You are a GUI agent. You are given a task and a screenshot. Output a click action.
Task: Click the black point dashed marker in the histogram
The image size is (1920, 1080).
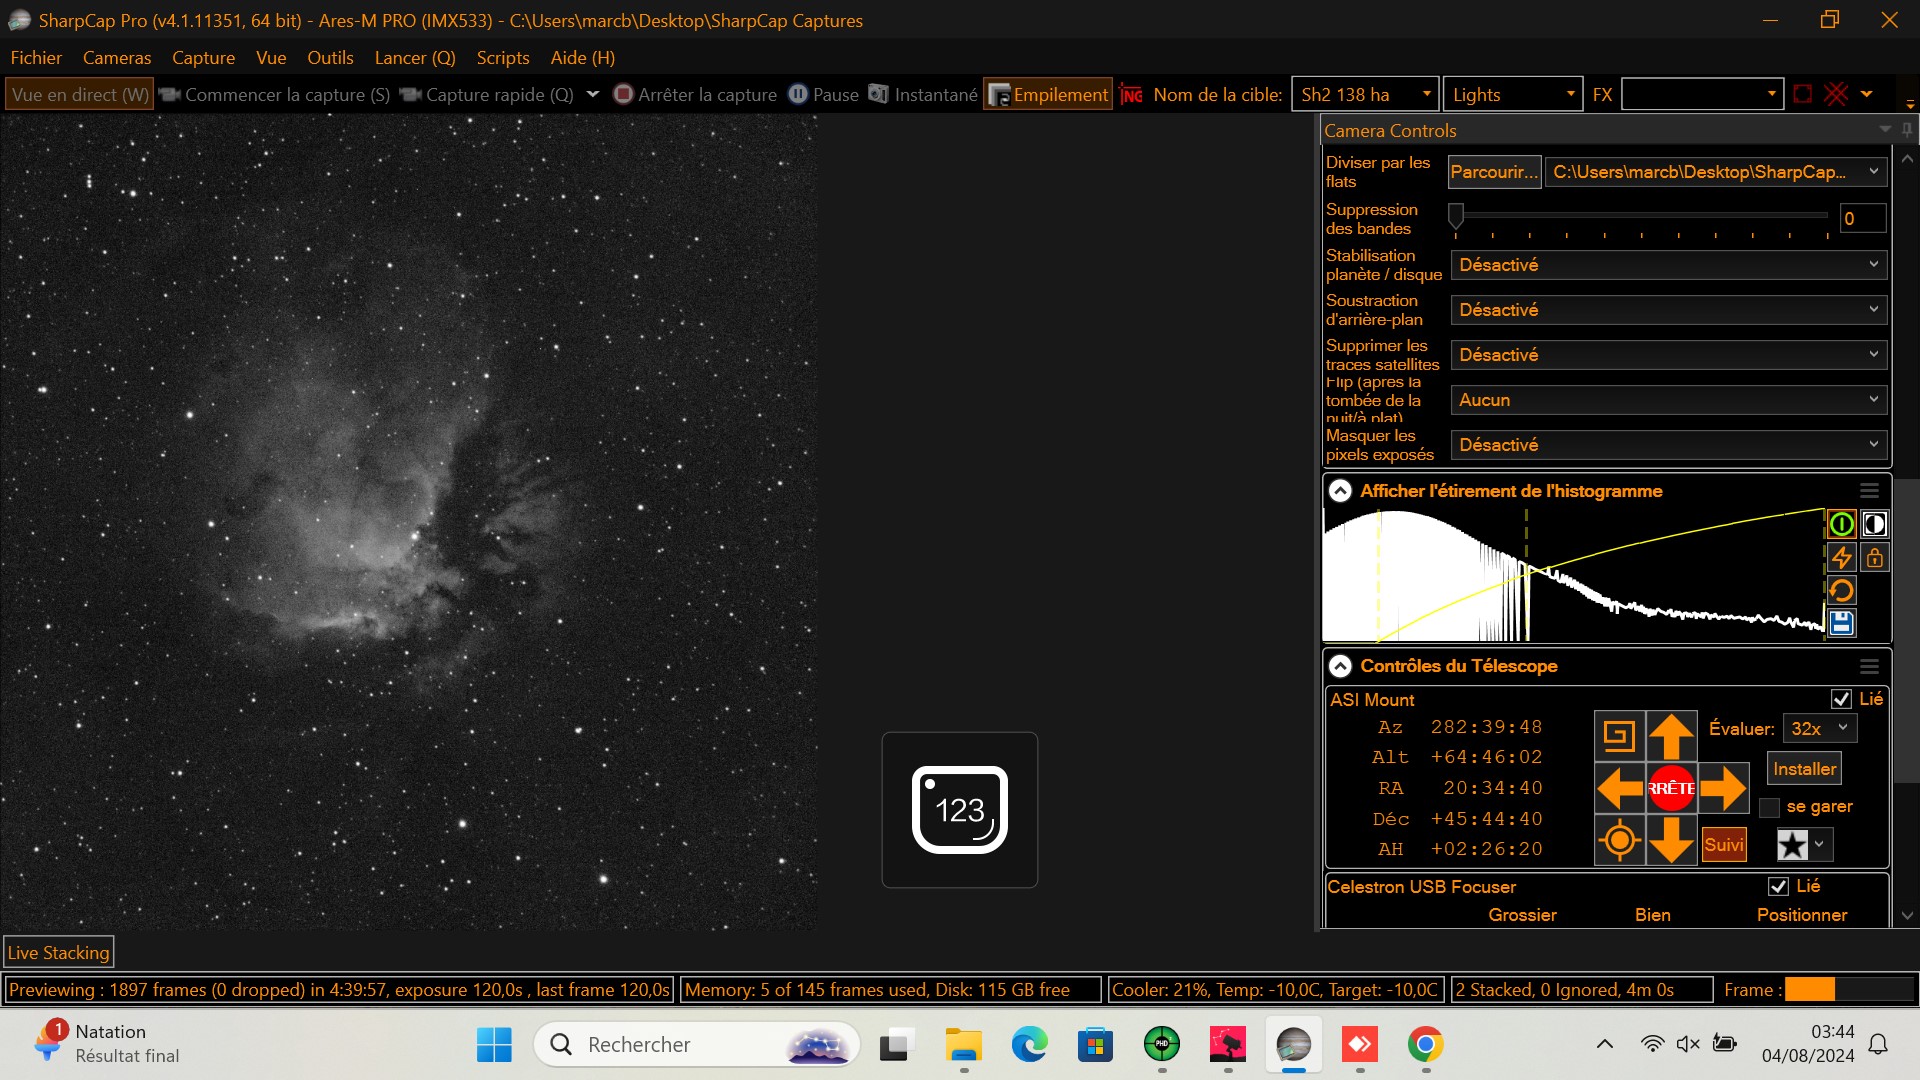pos(1379,575)
